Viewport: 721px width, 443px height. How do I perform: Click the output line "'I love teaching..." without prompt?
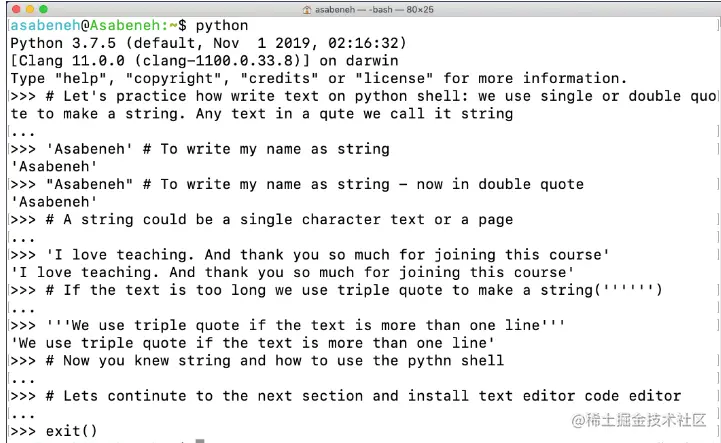click(x=292, y=272)
